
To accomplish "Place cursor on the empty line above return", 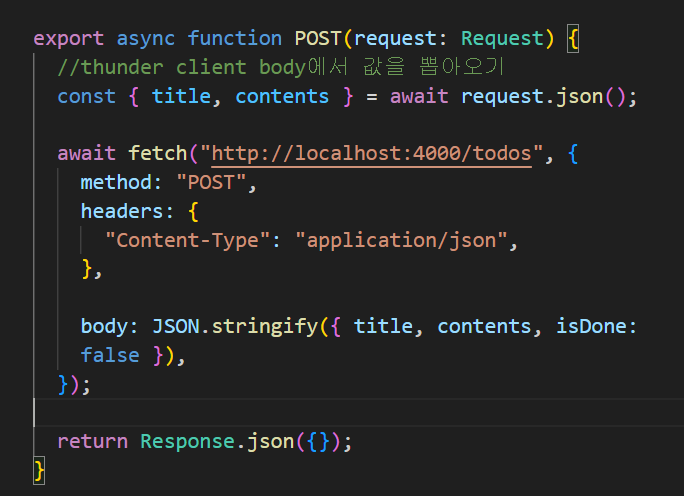I will (358, 413).
